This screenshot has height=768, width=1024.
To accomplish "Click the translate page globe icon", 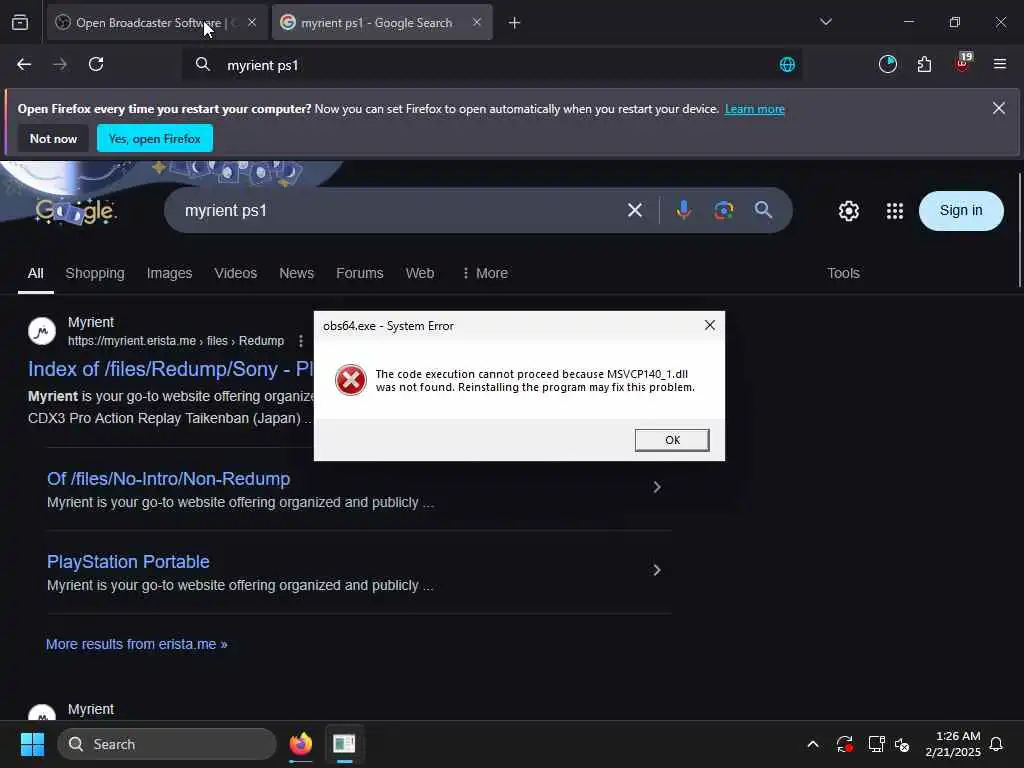I will pos(788,65).
